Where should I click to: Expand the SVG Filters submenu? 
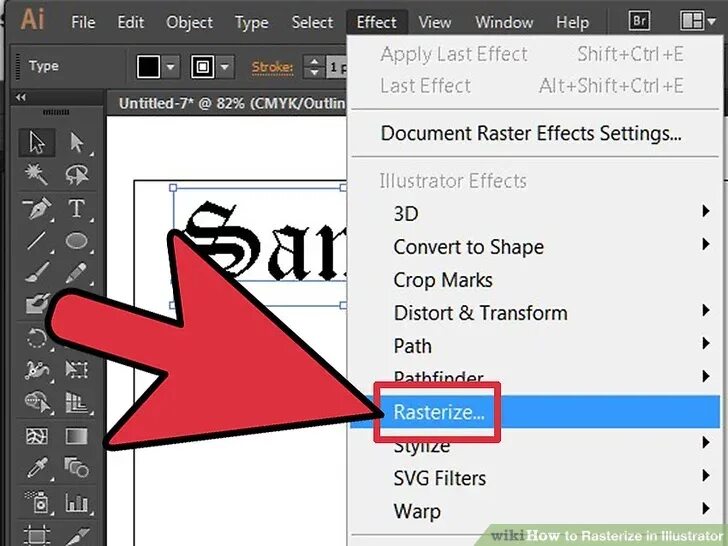click(535, 478)
